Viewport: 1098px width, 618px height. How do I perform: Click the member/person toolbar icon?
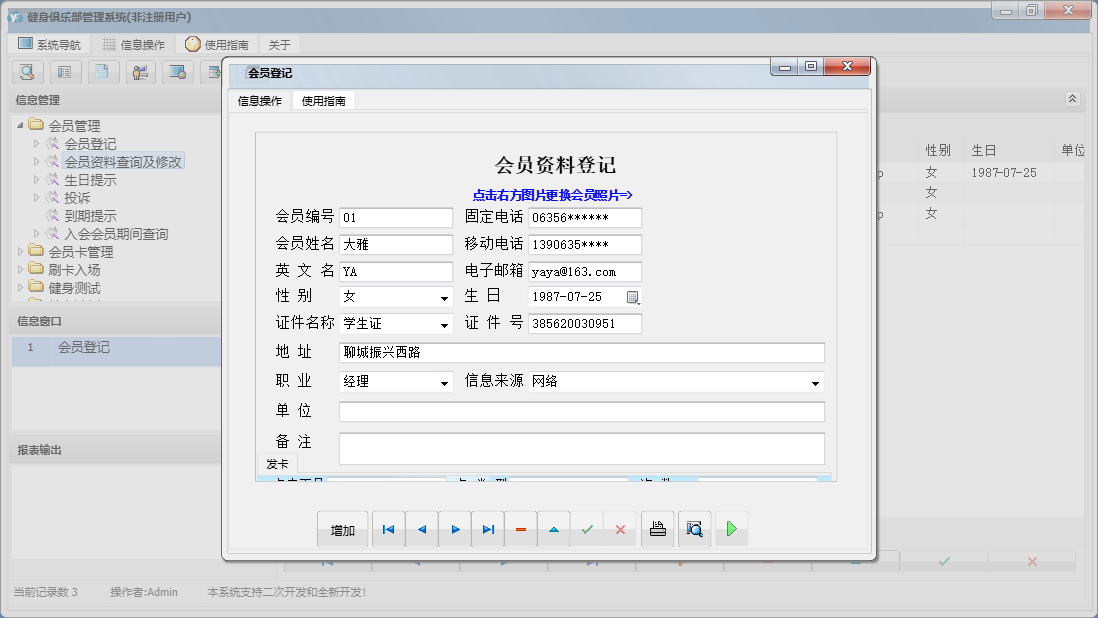[x=140, y=72]
